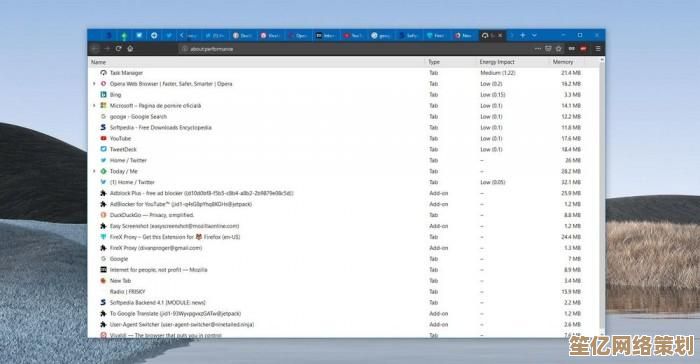Switch to the pinned TweetDeck tab

(139, 35)
